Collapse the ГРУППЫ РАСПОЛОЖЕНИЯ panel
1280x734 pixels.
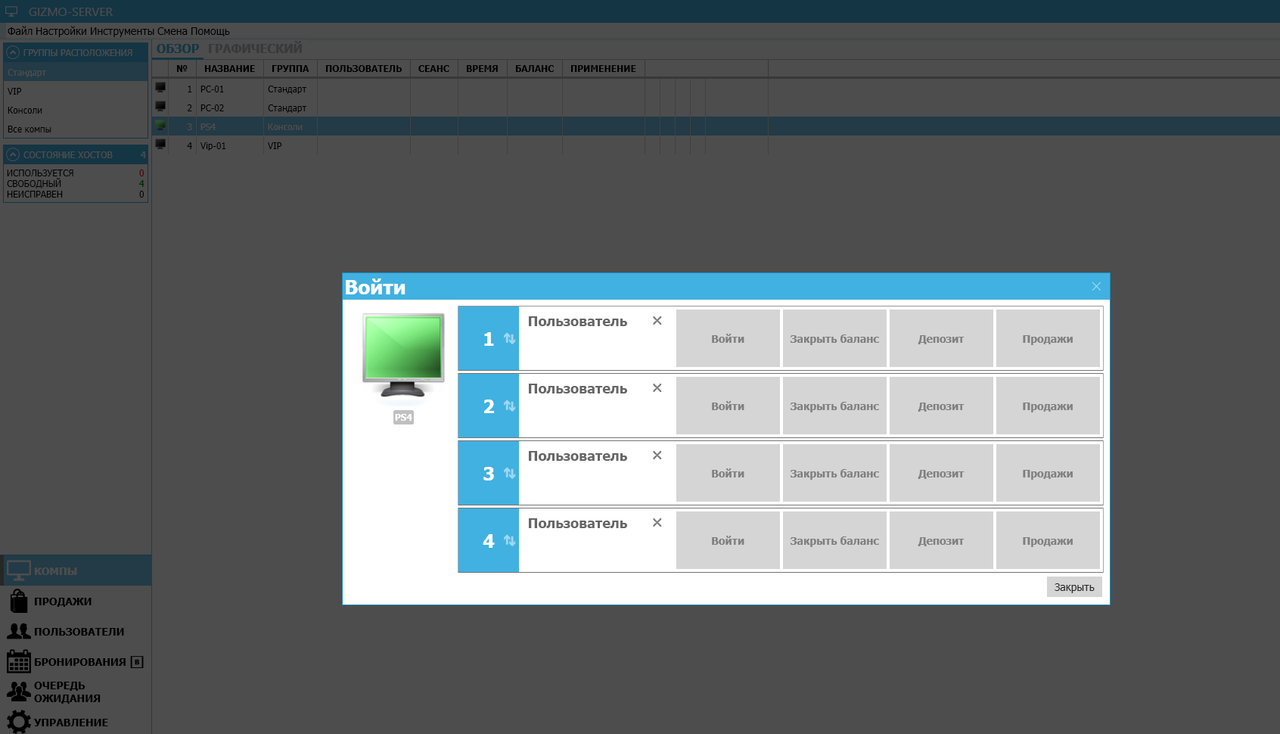point(13,52)
